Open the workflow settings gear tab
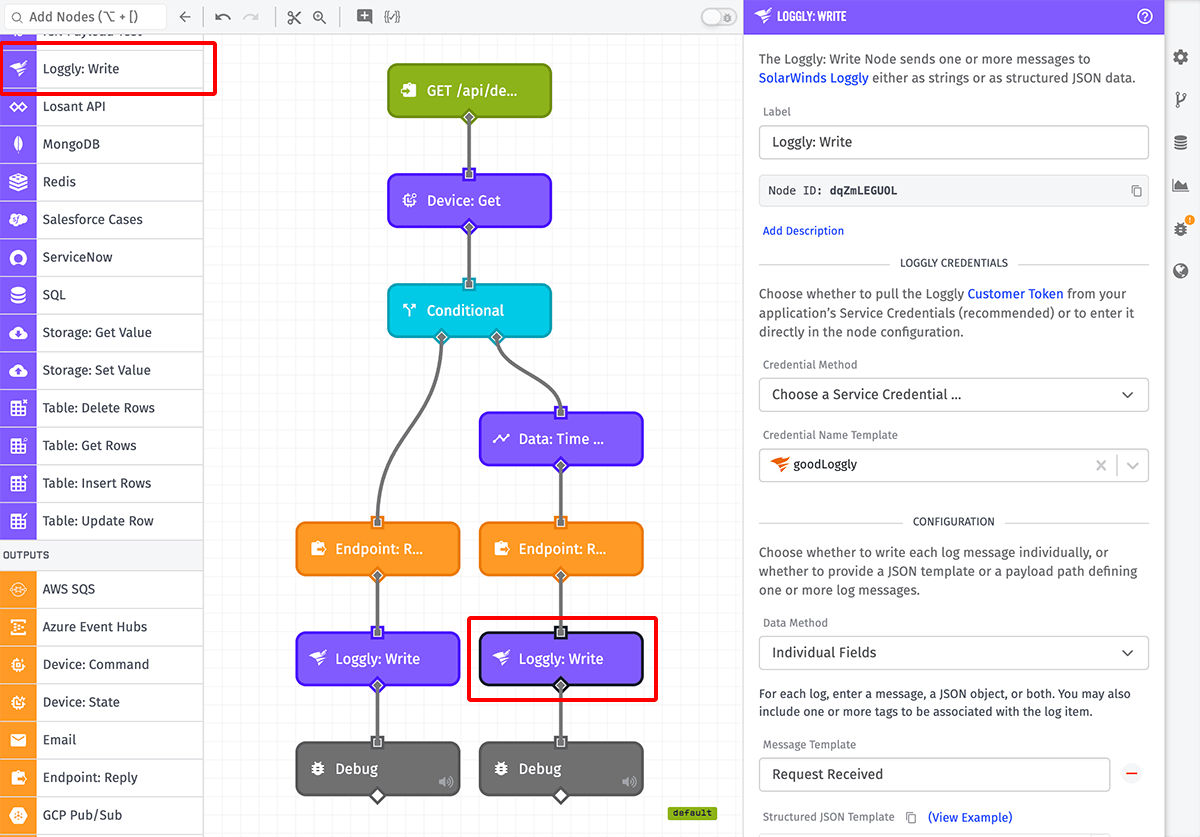The height and width of the screenshot is (837, 1200). coord(1181,57)
